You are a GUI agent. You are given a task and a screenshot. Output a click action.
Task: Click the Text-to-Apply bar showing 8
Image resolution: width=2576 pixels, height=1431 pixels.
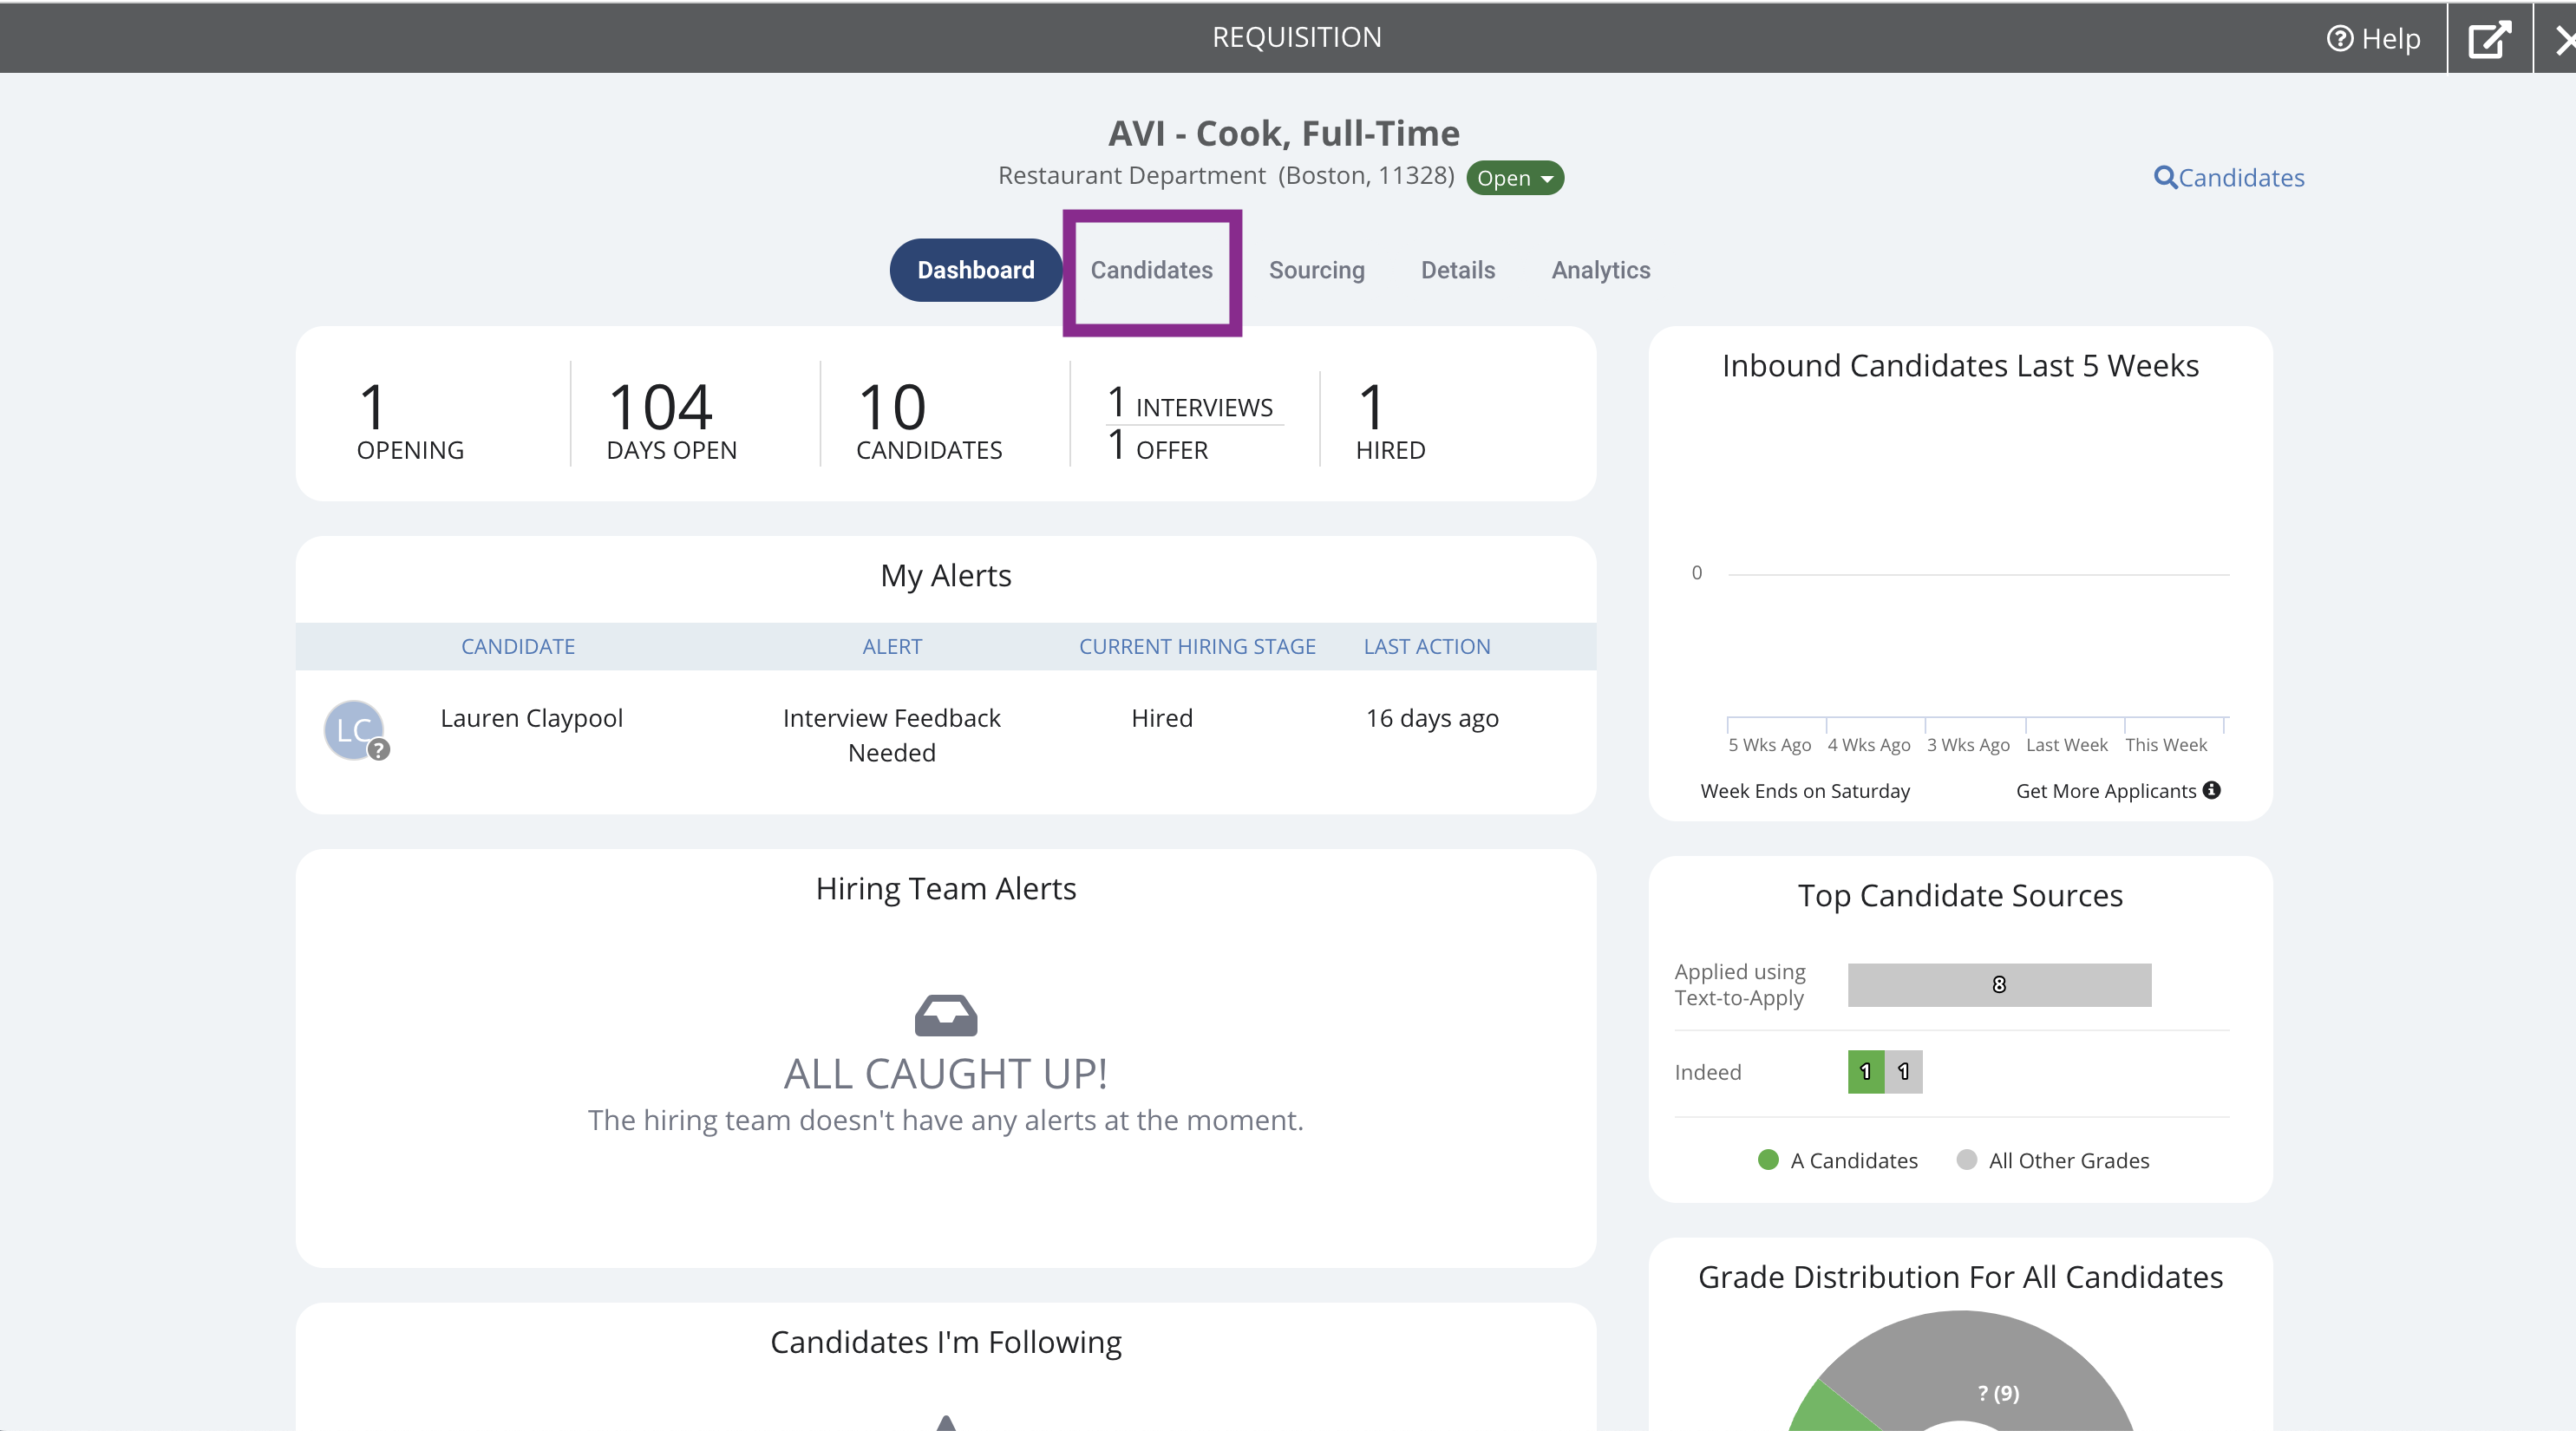coord(1999,985)
